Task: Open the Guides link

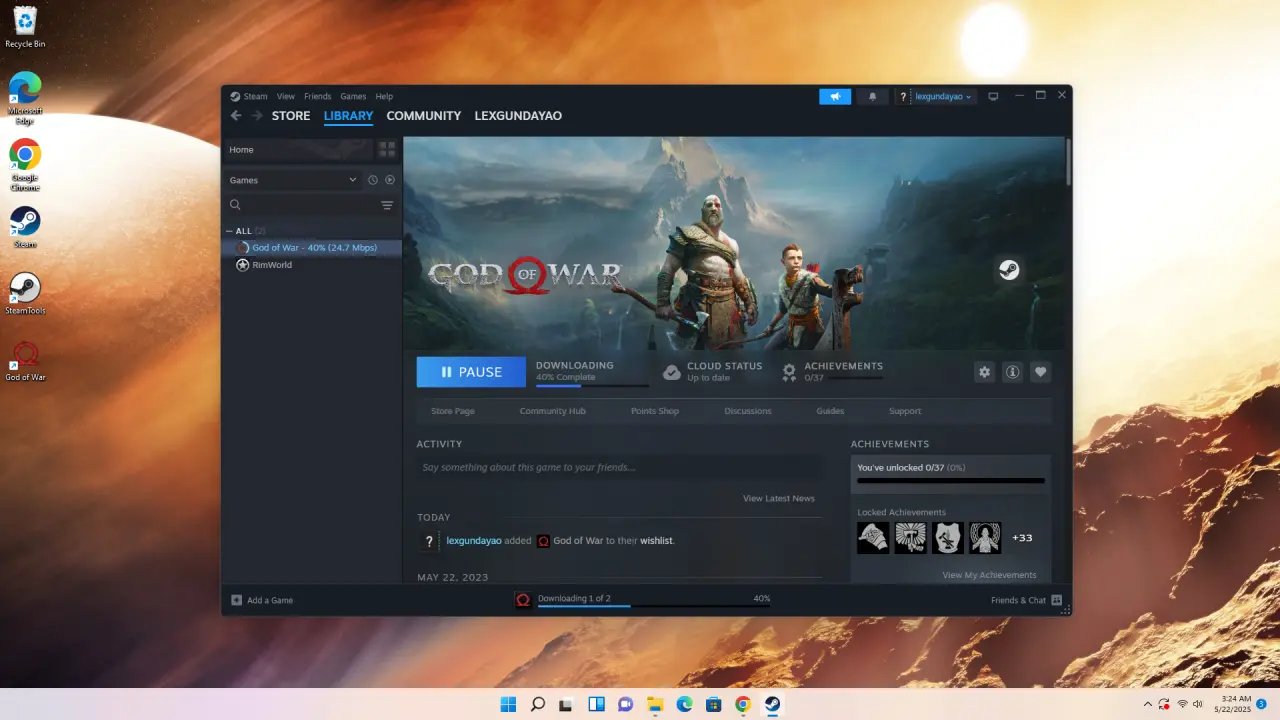Action: tap(830, 411)
